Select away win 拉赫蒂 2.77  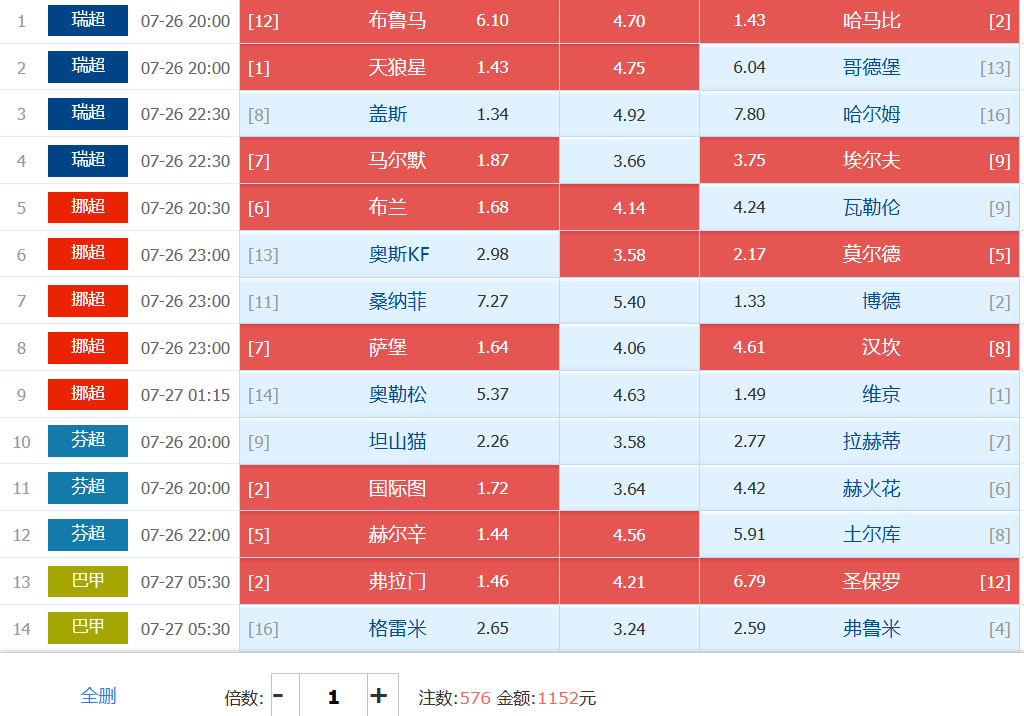click(x=859, y=442)
